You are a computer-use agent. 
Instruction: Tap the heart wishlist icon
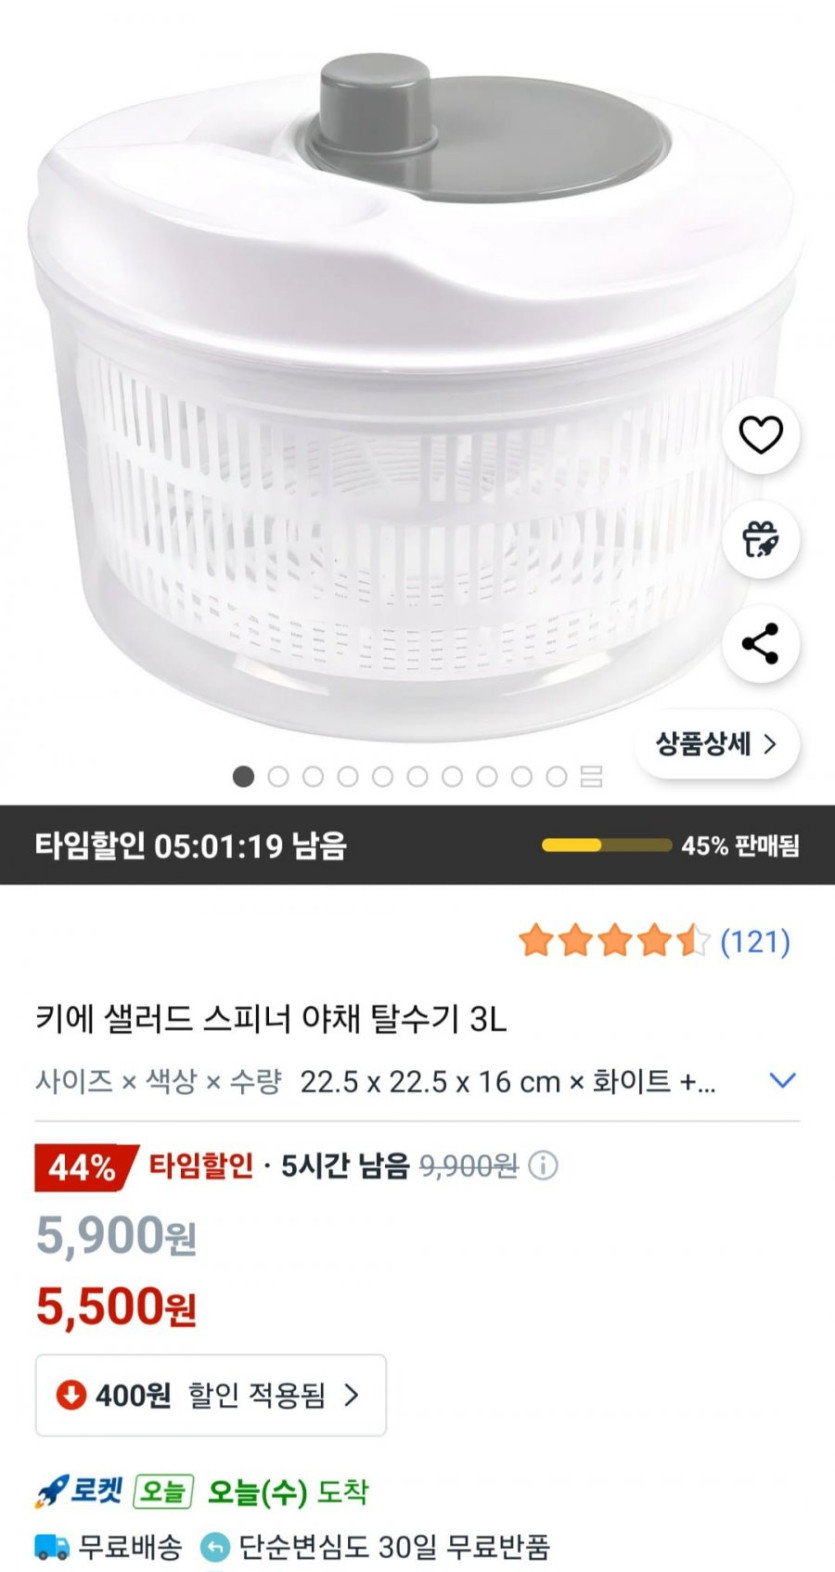pyautogui.click(x=760, y=434)
